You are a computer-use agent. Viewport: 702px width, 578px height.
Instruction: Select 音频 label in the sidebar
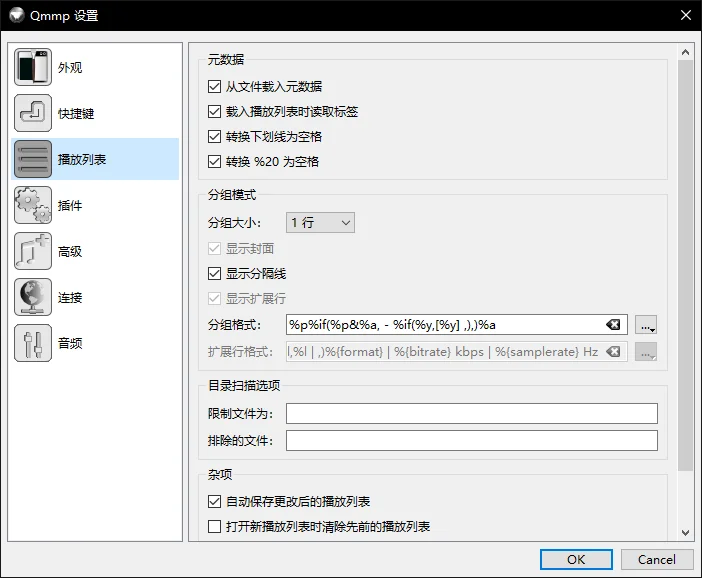click(70, 343)
